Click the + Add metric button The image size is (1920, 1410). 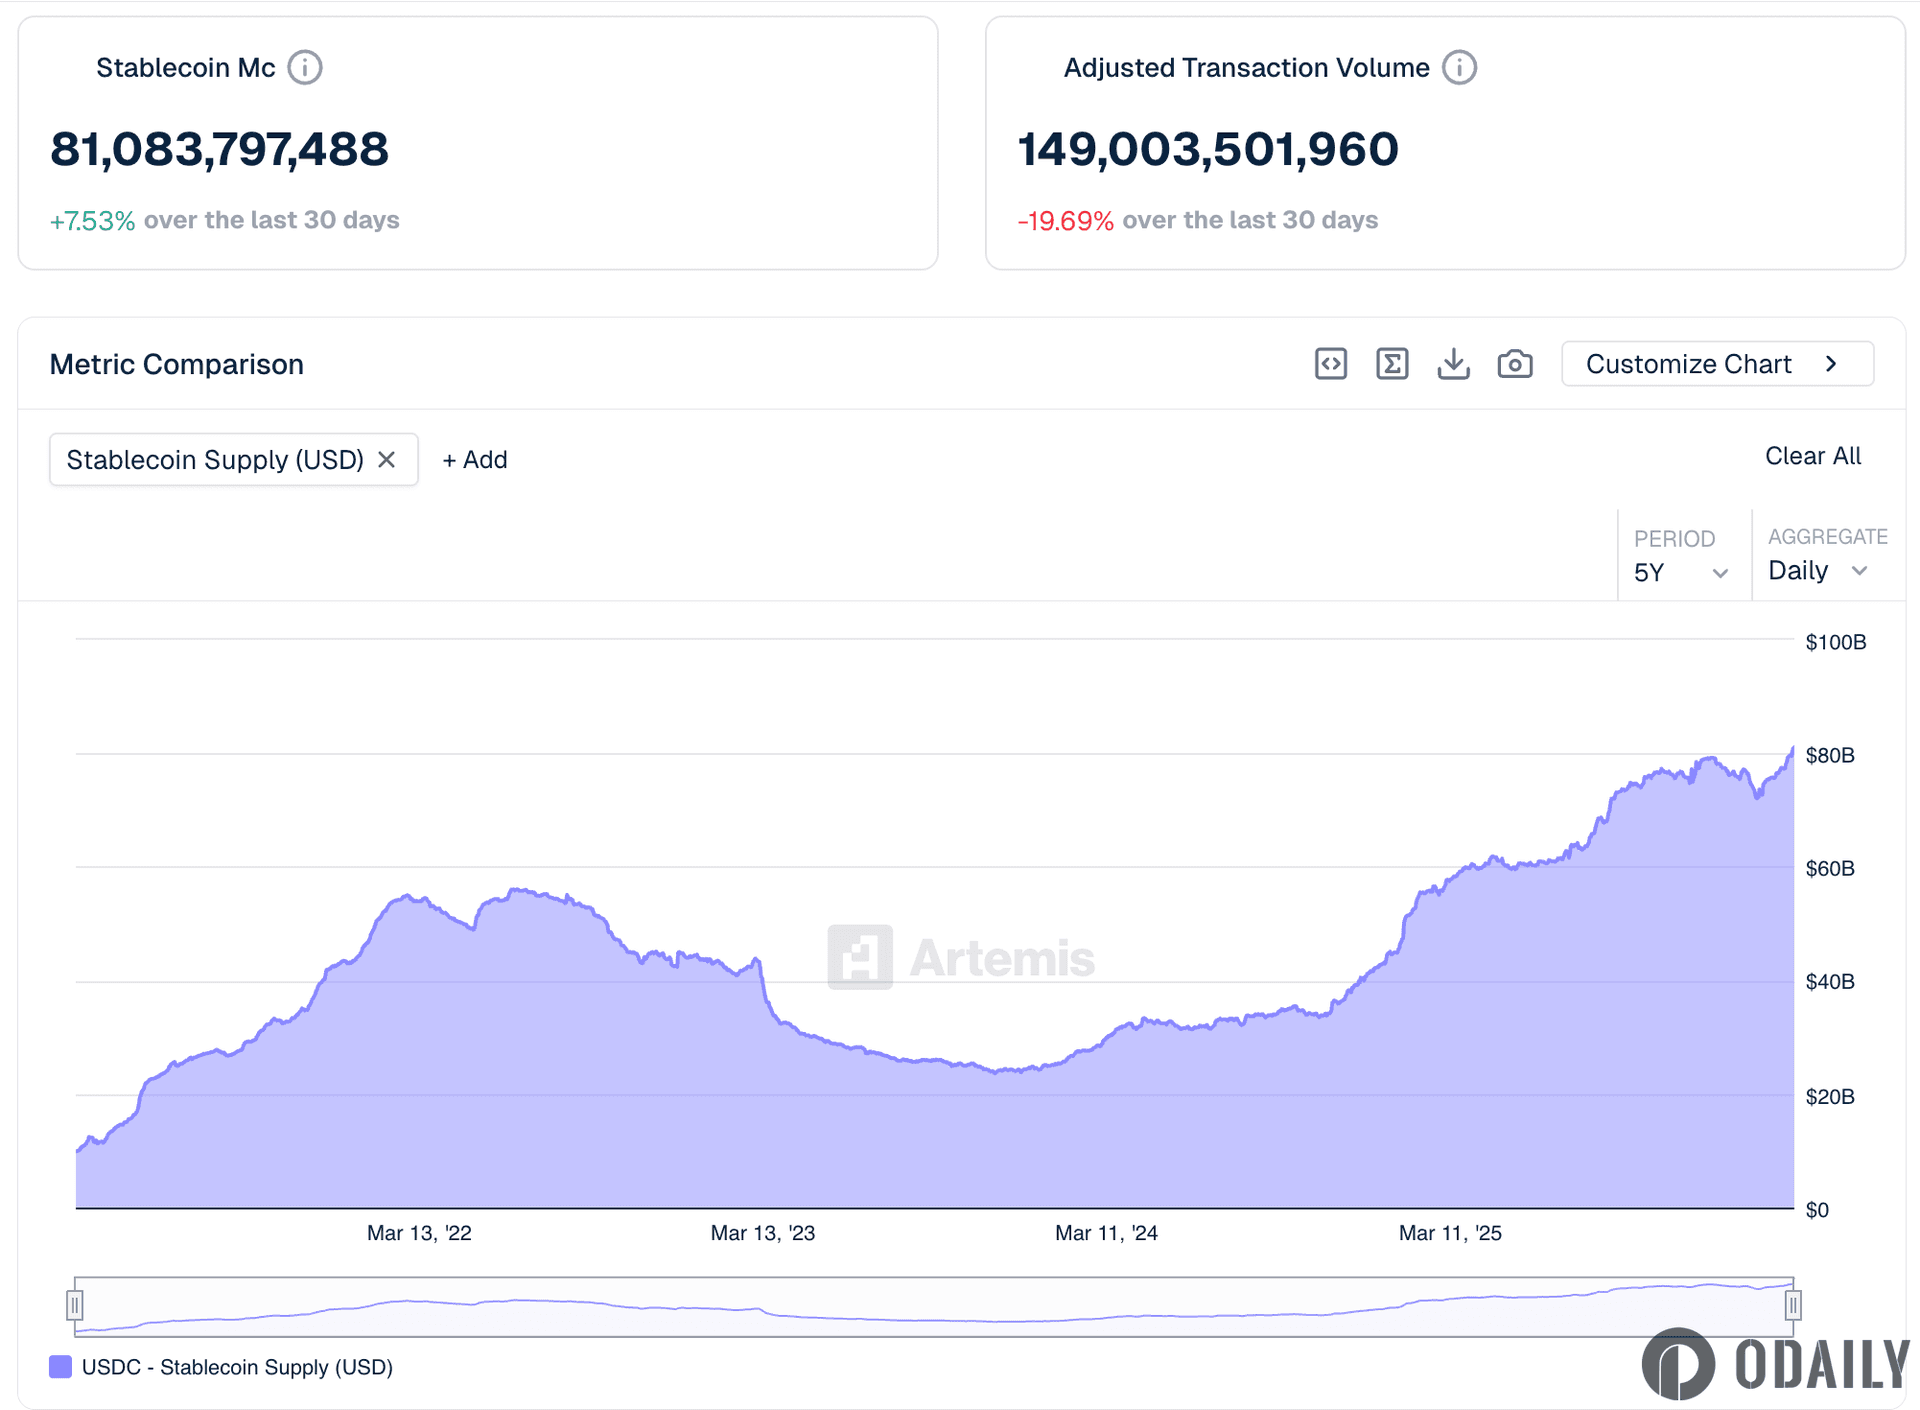pos(474,459)
